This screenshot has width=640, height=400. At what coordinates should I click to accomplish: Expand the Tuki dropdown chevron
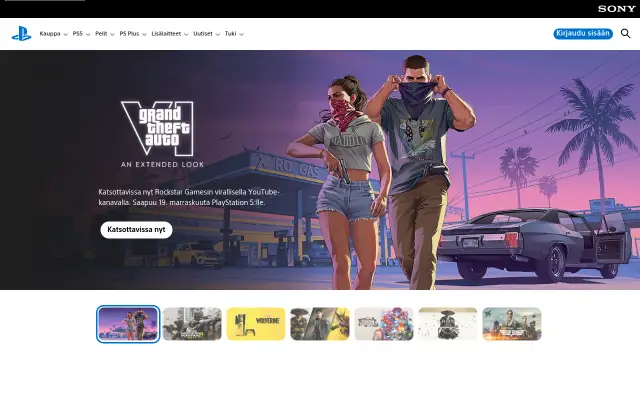(x=241, y=34)
